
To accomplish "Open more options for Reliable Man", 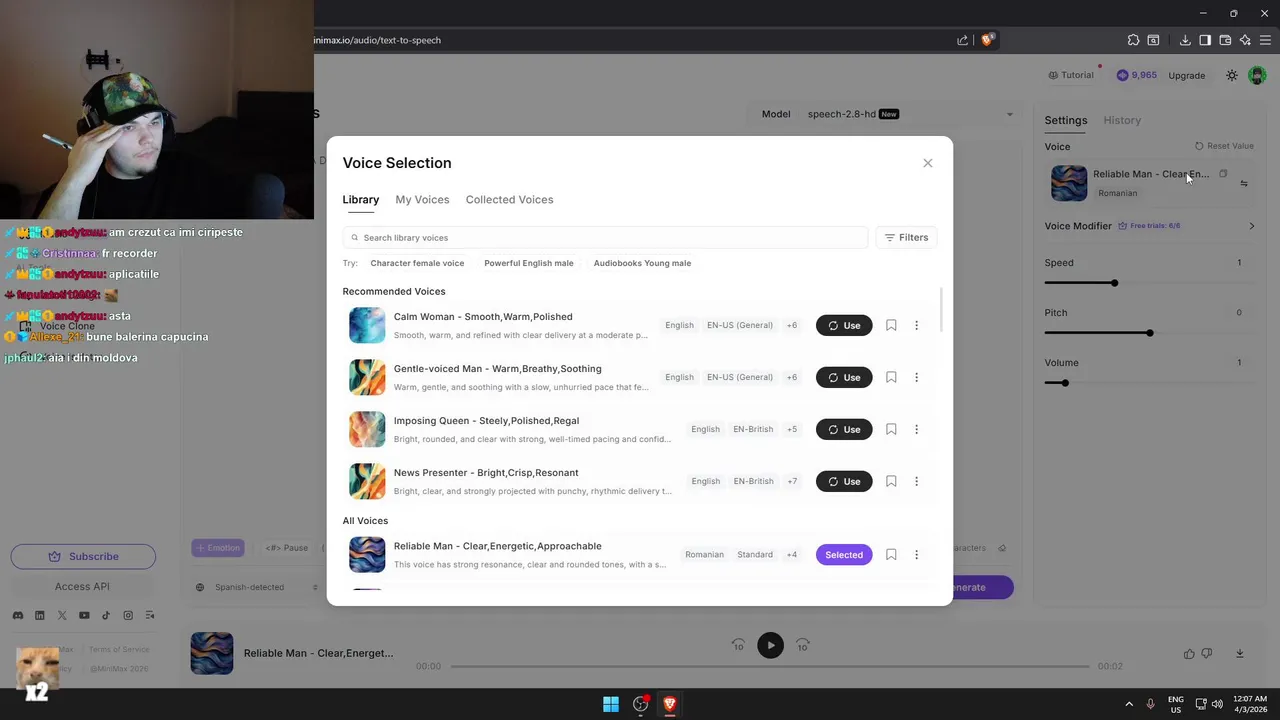I will click(916, 555).
